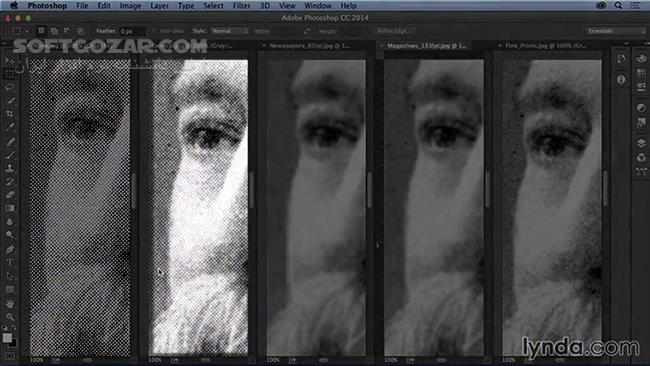The width and height of the screenshot is (650, 366).
Task: Click the foreground color swatch
Action: point(7,338)
